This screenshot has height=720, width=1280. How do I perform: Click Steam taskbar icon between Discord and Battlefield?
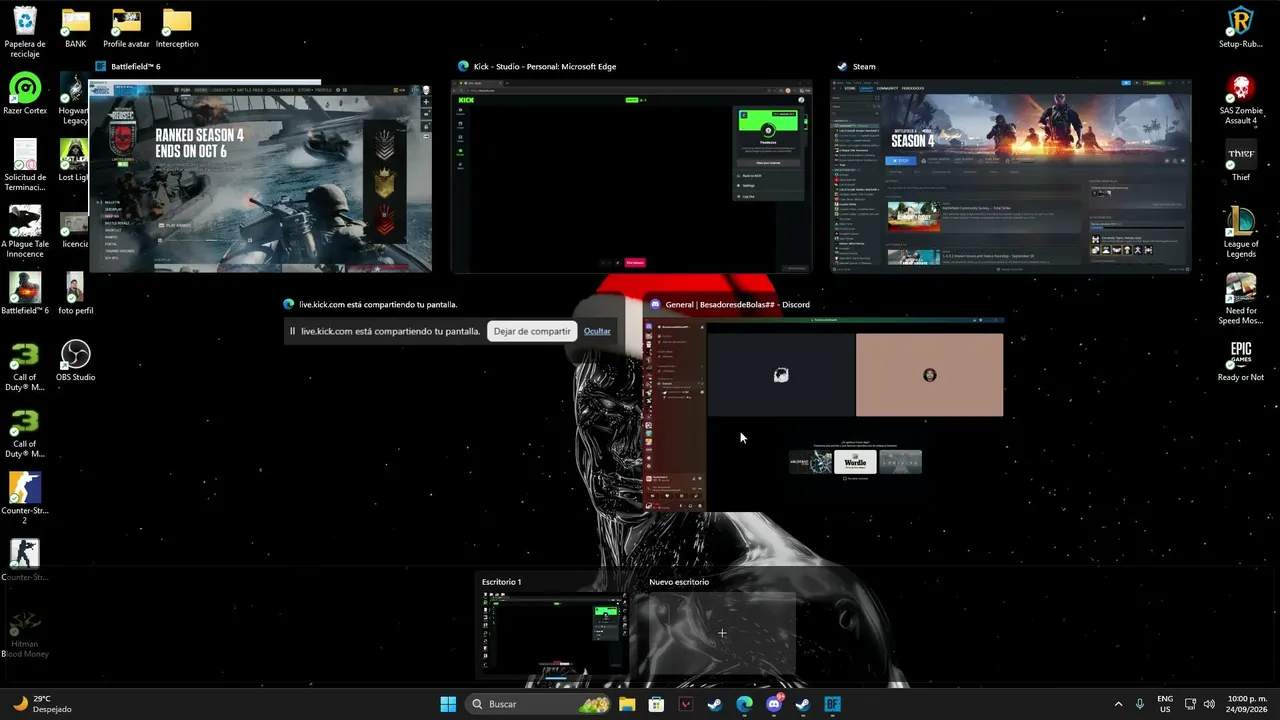click(803, 704)
